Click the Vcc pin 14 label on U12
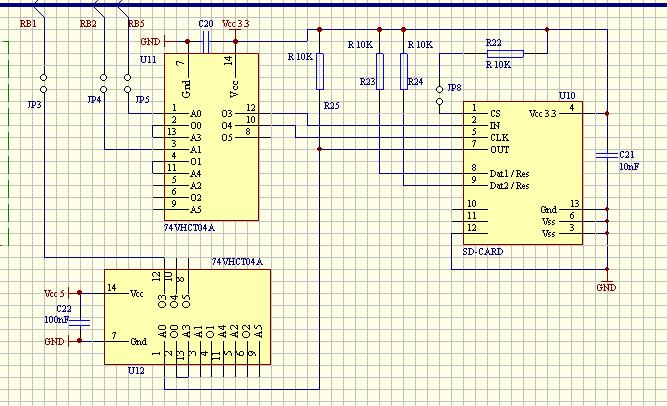 [x=137, y=294]
